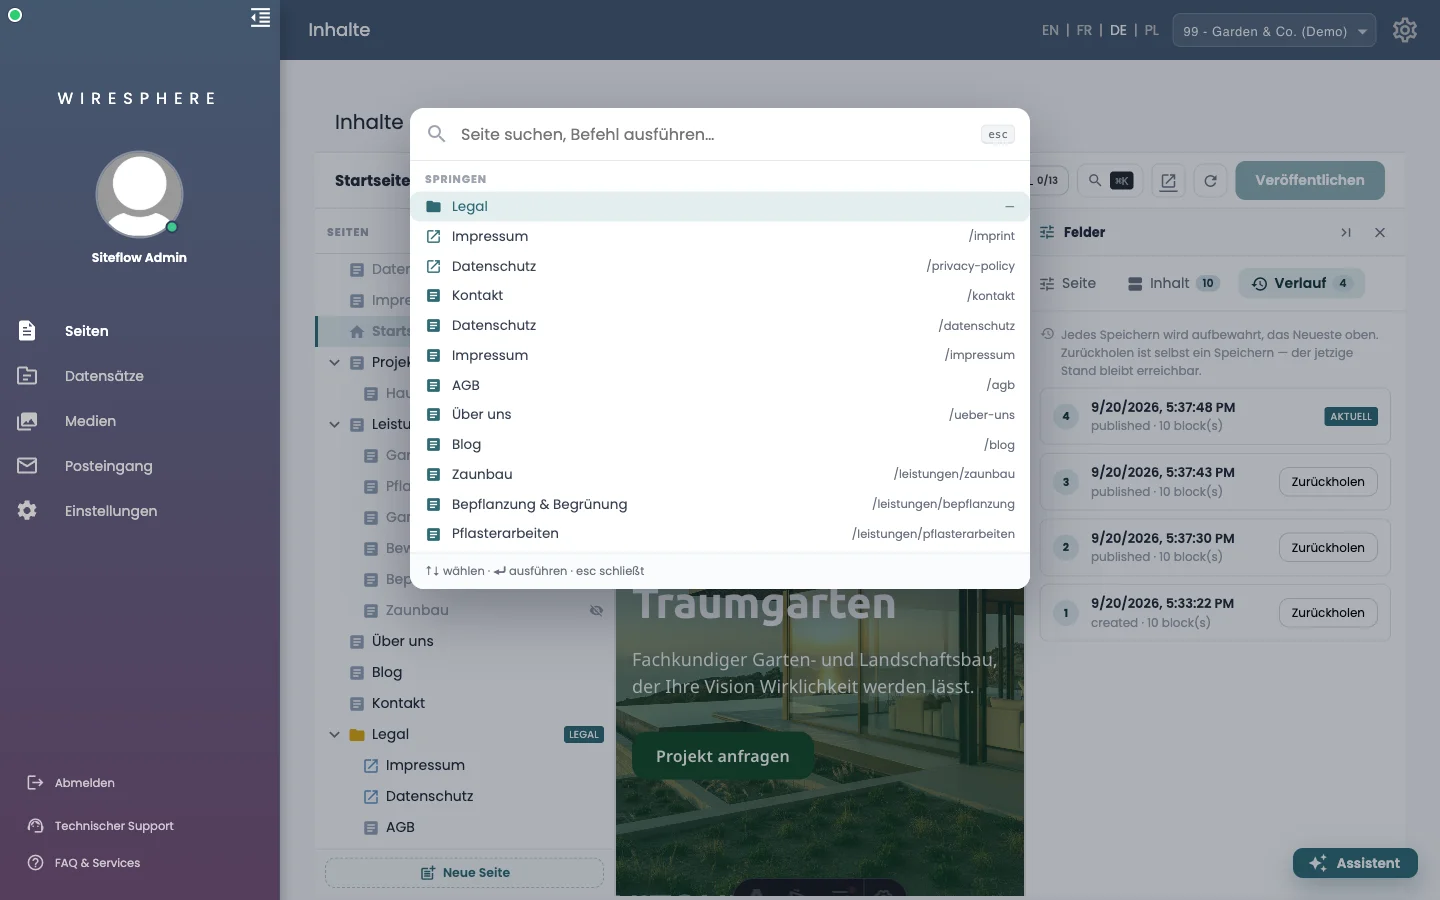1440x900 pixels.
Task: Switch to the Verlauf tab
Action: point(1302,283)
